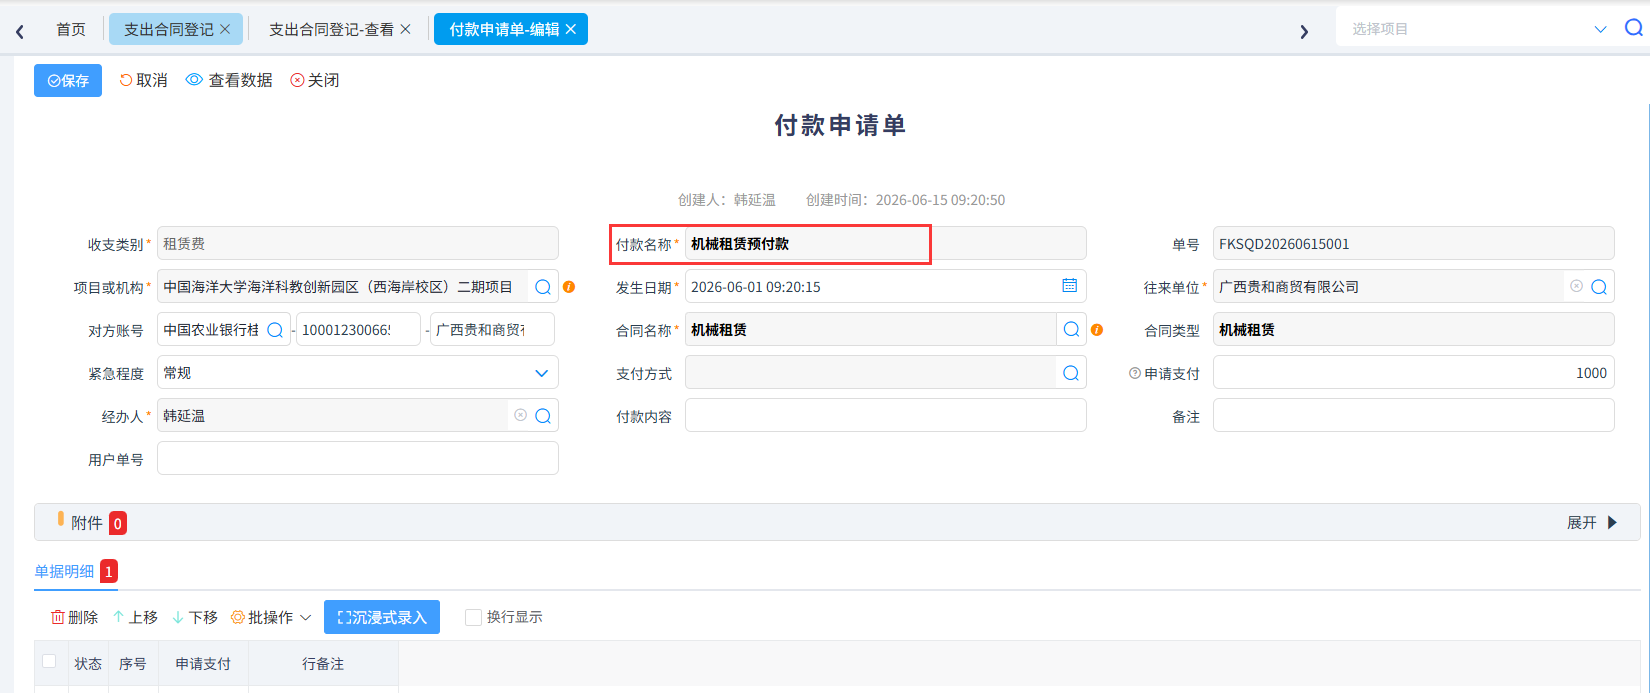Click the account number field 10001230066

point(358,330)
